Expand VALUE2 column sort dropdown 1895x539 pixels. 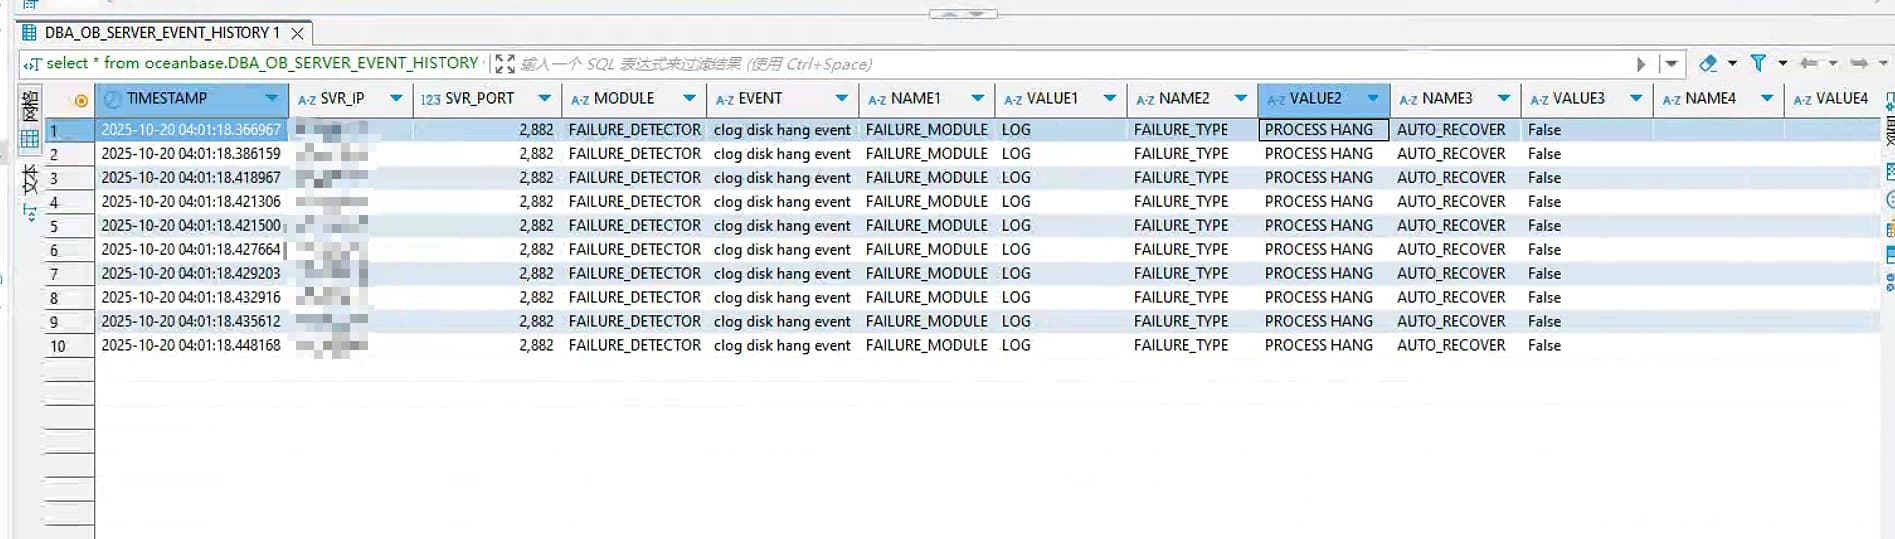[1373, 98]
